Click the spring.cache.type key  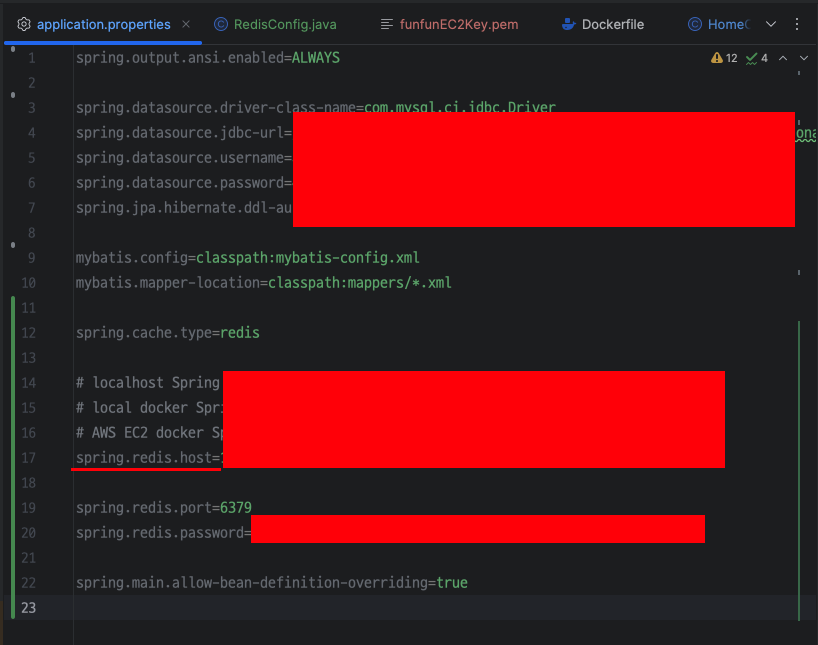click(x=144, y=333)
